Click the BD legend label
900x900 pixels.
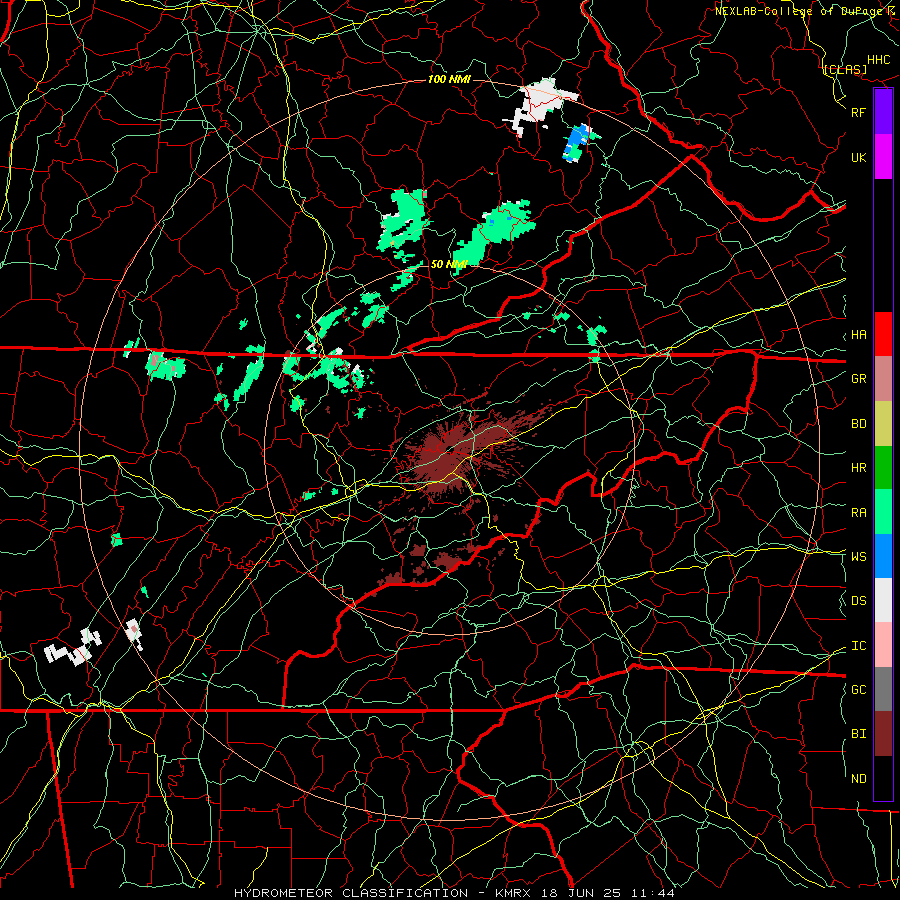(858, 424)
